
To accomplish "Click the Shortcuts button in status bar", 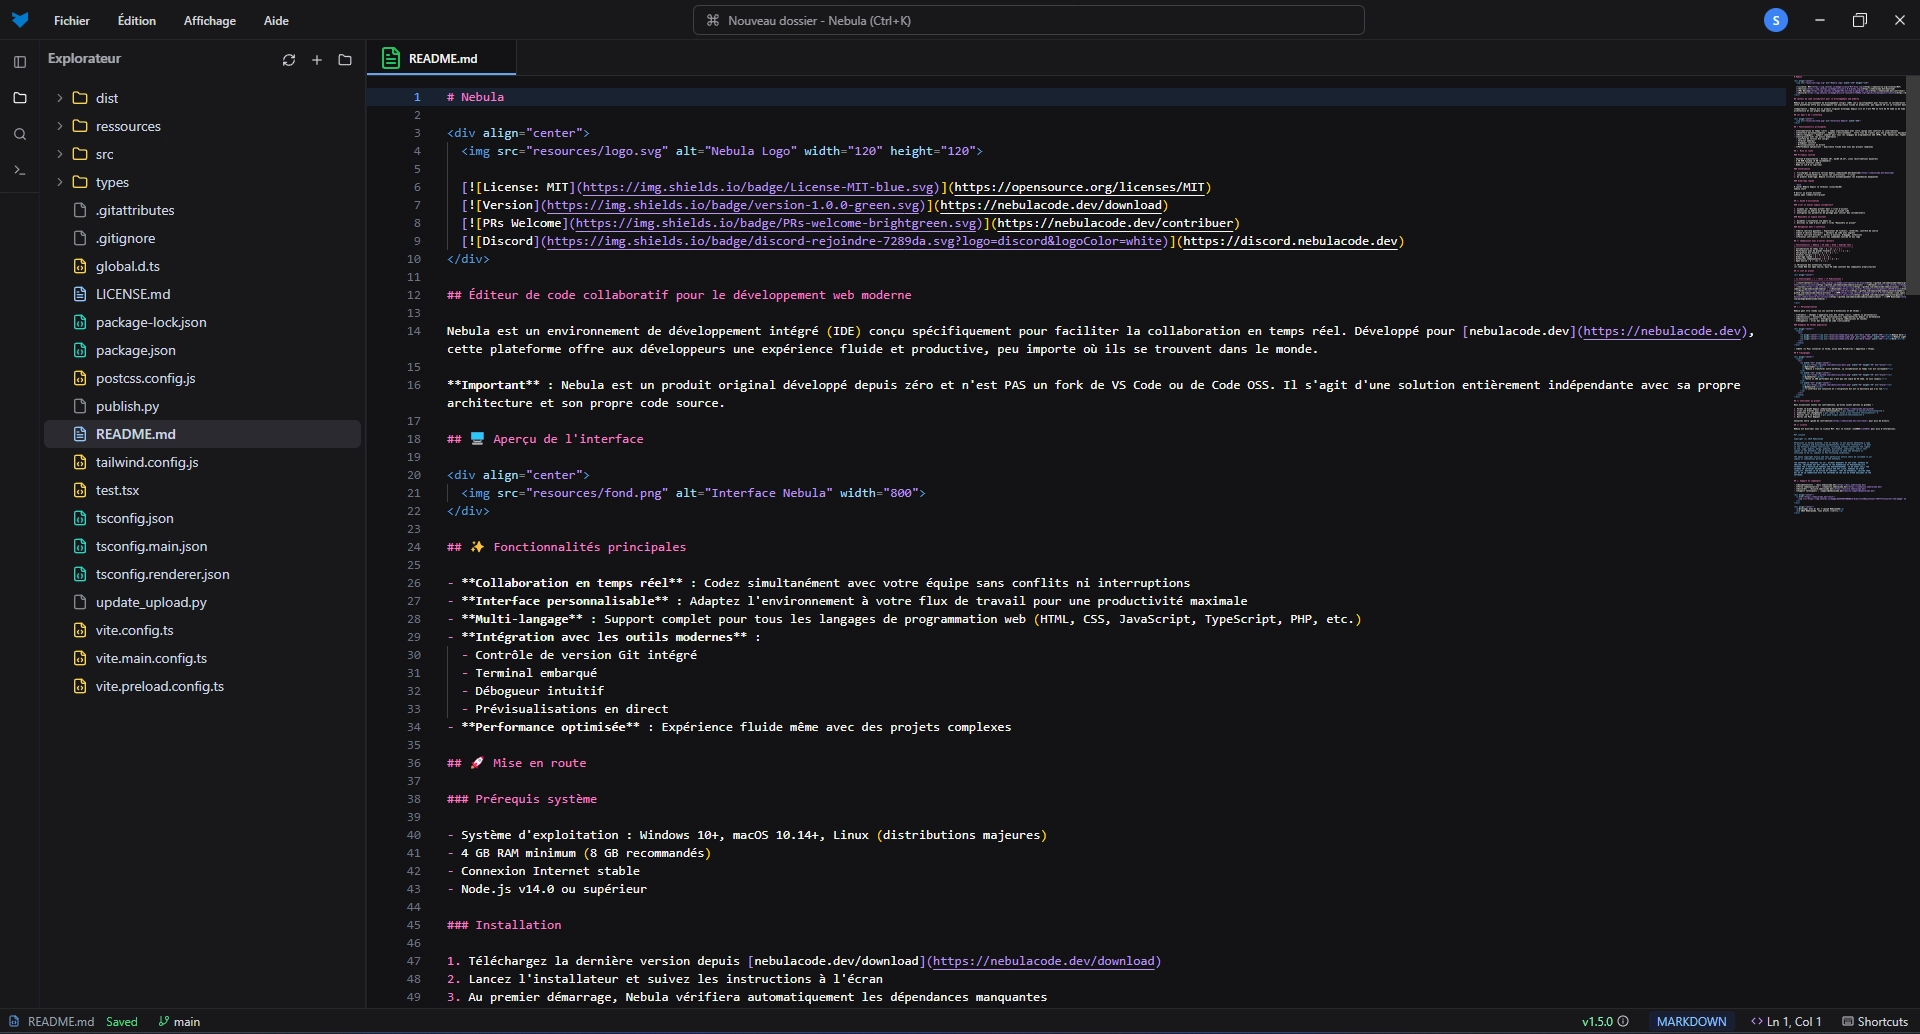I will 1875,1021.
